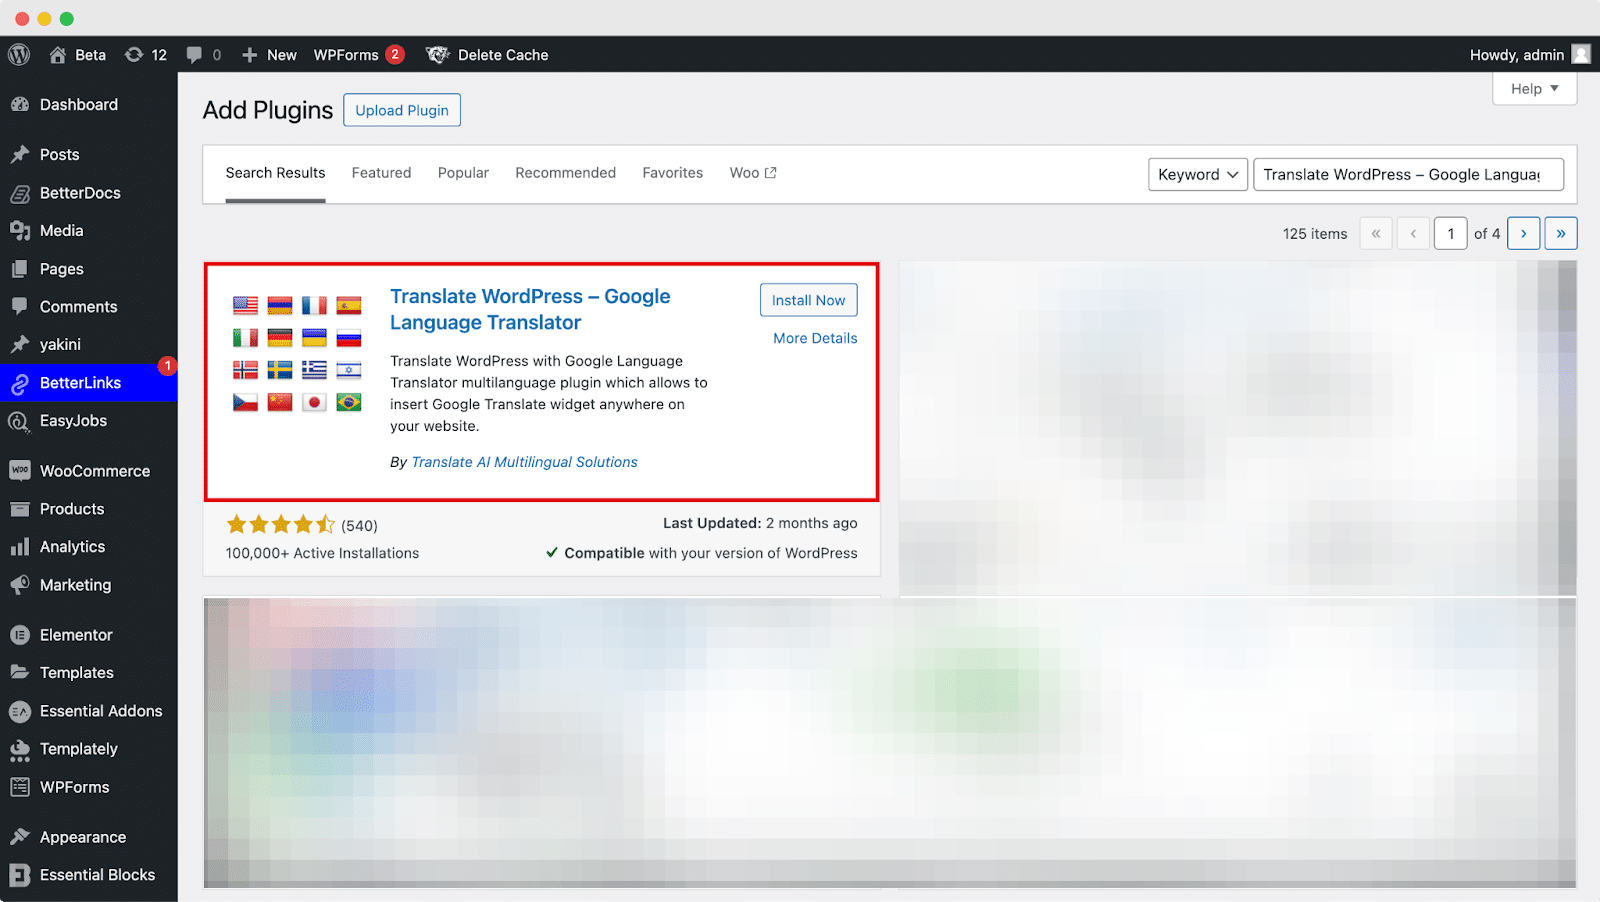Click the yakini pin icon

point(20,345)
